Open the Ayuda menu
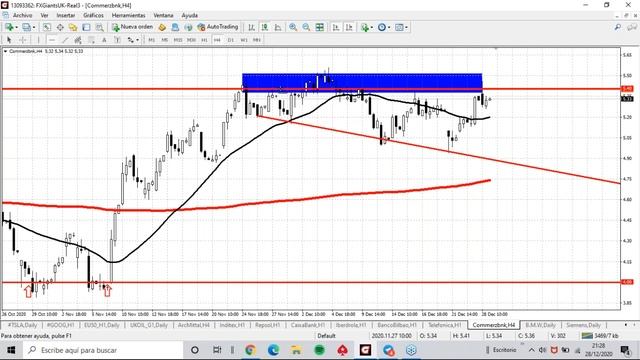This screenshot has height=360, width=640. coord(189,16)
